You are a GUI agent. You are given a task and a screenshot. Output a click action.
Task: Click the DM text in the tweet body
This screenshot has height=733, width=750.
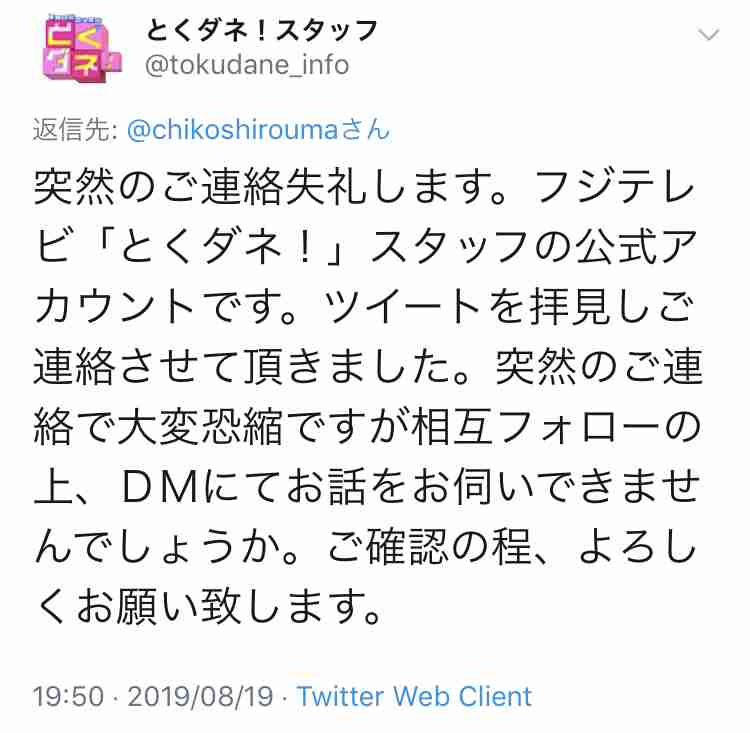pos(160,488)
